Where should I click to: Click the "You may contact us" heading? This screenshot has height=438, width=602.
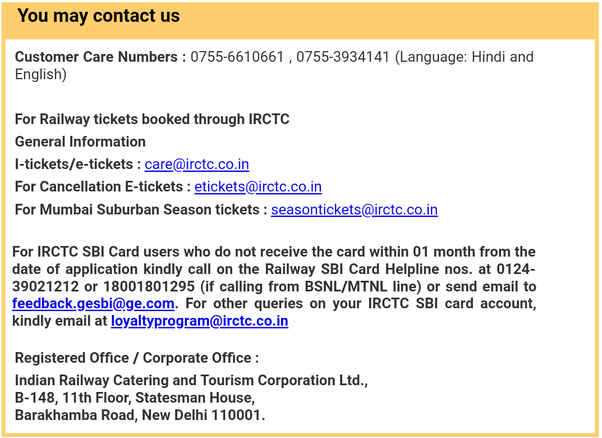click(x=99, y=16)
